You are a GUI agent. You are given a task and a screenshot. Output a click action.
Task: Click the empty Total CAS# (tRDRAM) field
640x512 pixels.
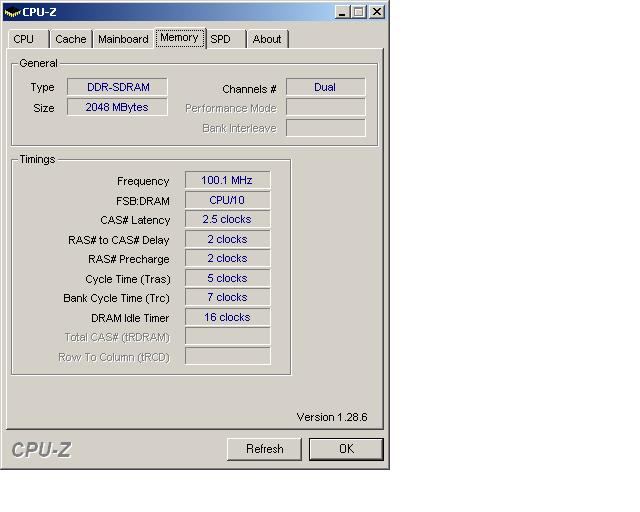(228, 336)
